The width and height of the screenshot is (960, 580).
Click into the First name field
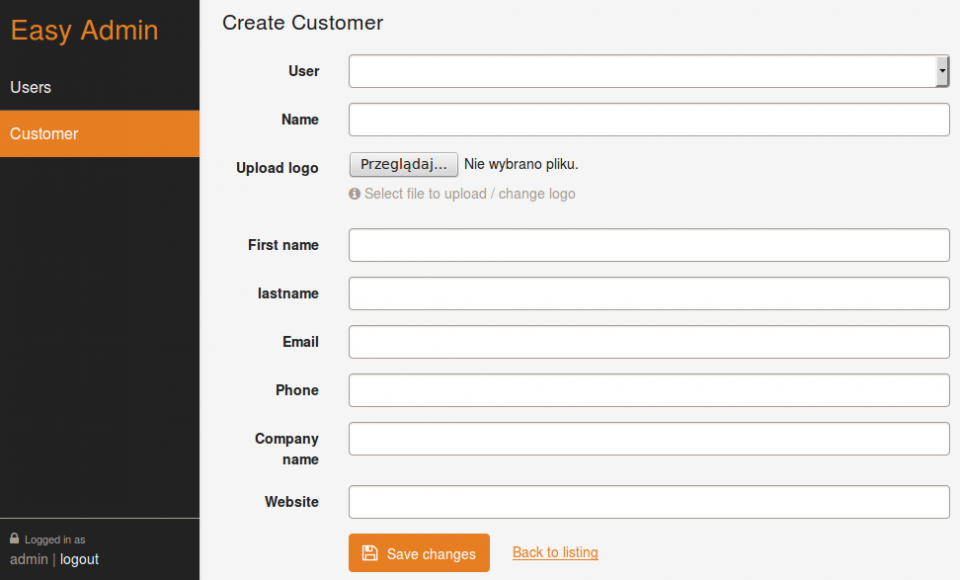coord(648,245)
